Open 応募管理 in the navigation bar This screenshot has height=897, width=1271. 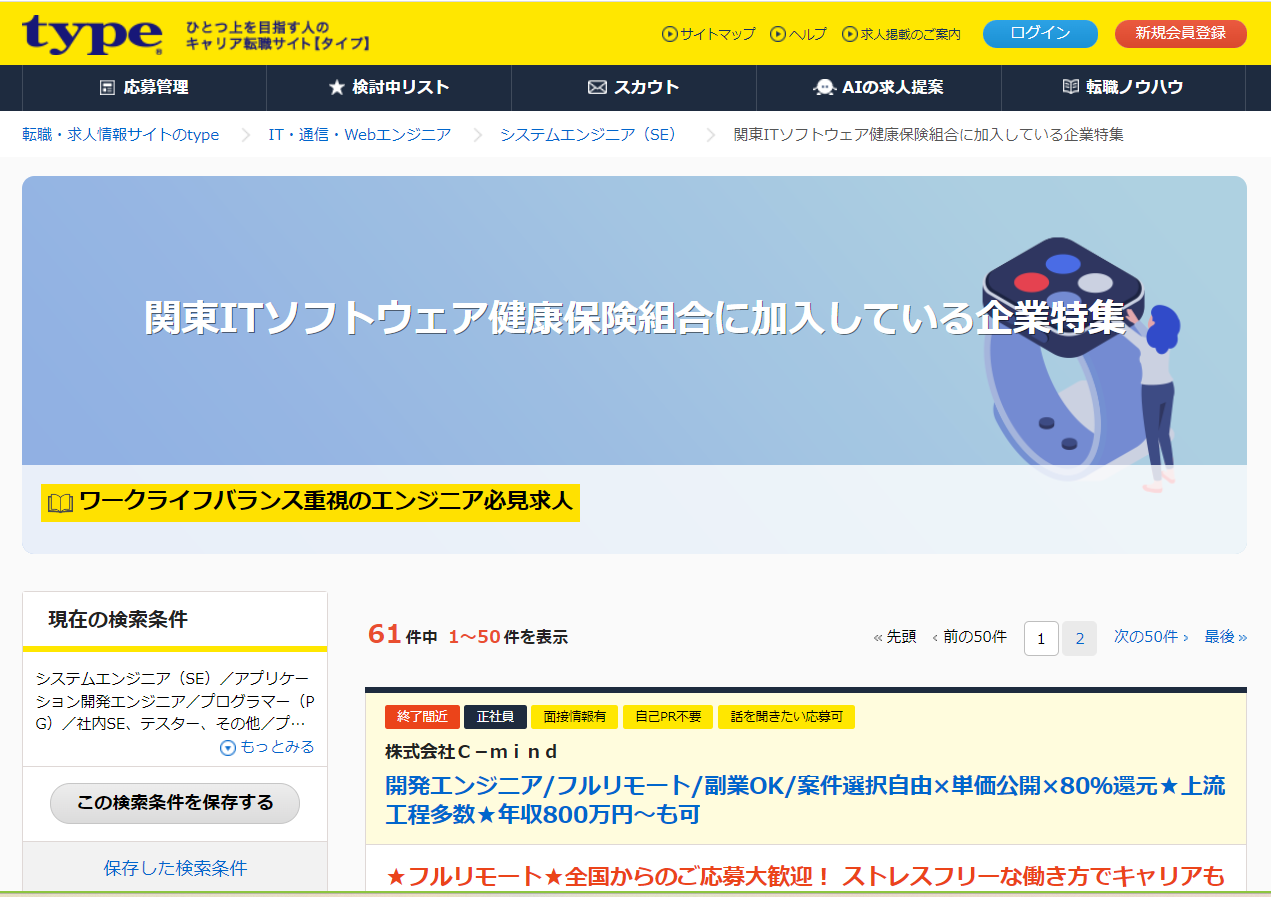[144, 88]
